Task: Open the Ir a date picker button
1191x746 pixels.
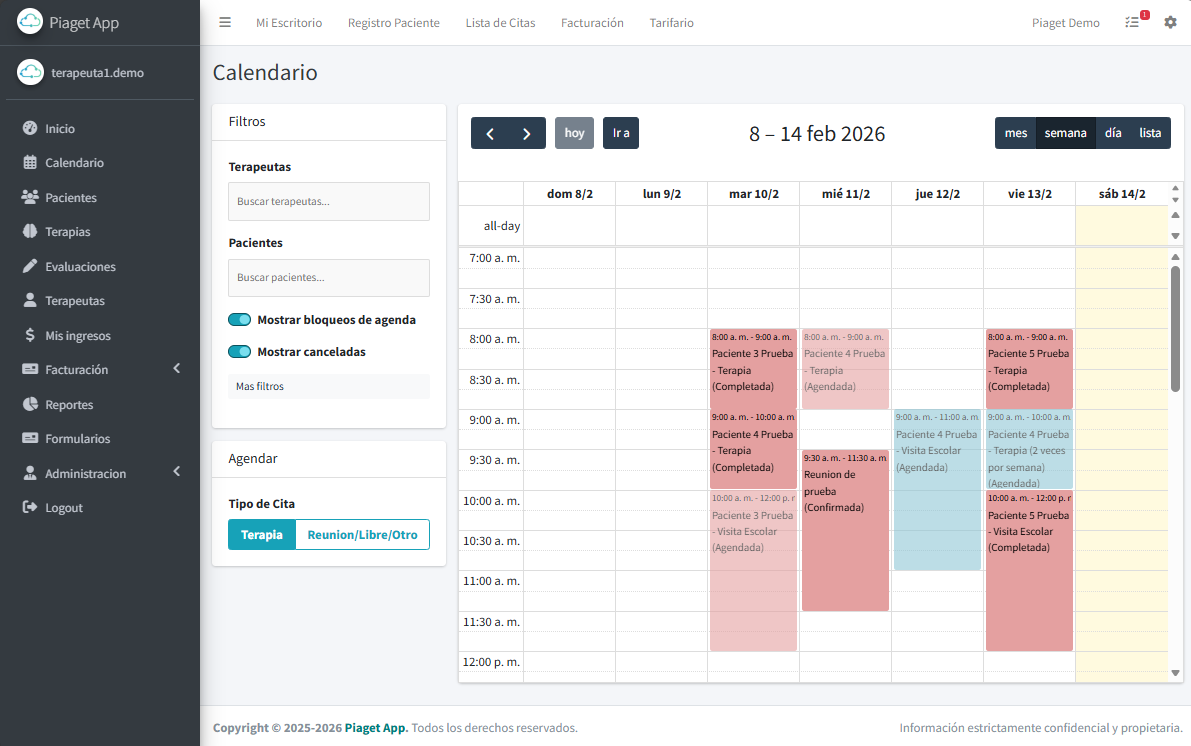Action: click(x=620, y=132)
